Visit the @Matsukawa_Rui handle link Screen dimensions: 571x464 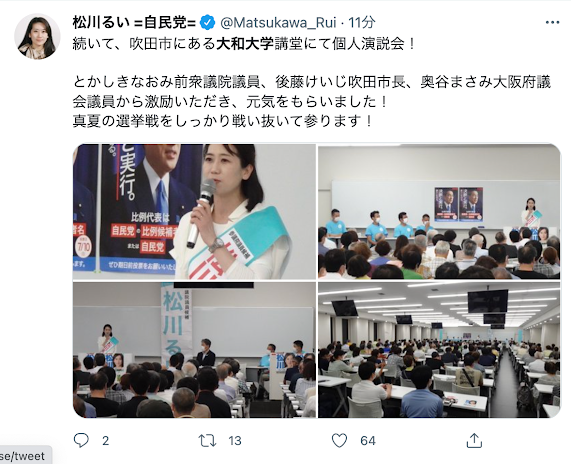pos(278,23)
